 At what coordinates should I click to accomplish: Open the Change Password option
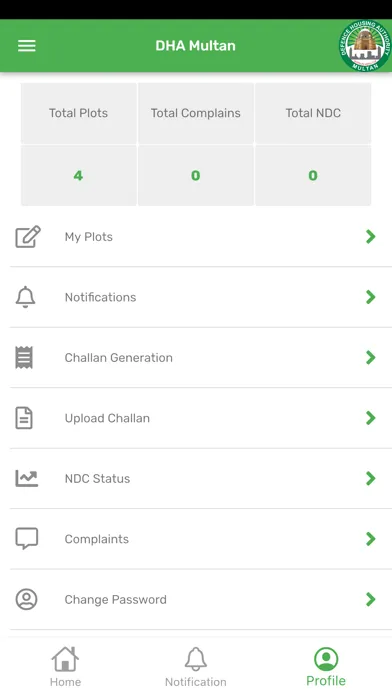point(201,599)
